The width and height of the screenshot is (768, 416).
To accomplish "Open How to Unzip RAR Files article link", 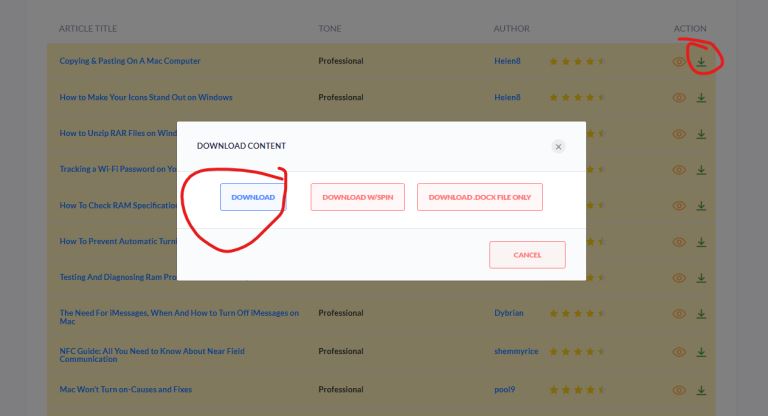I will pos(118,133).
